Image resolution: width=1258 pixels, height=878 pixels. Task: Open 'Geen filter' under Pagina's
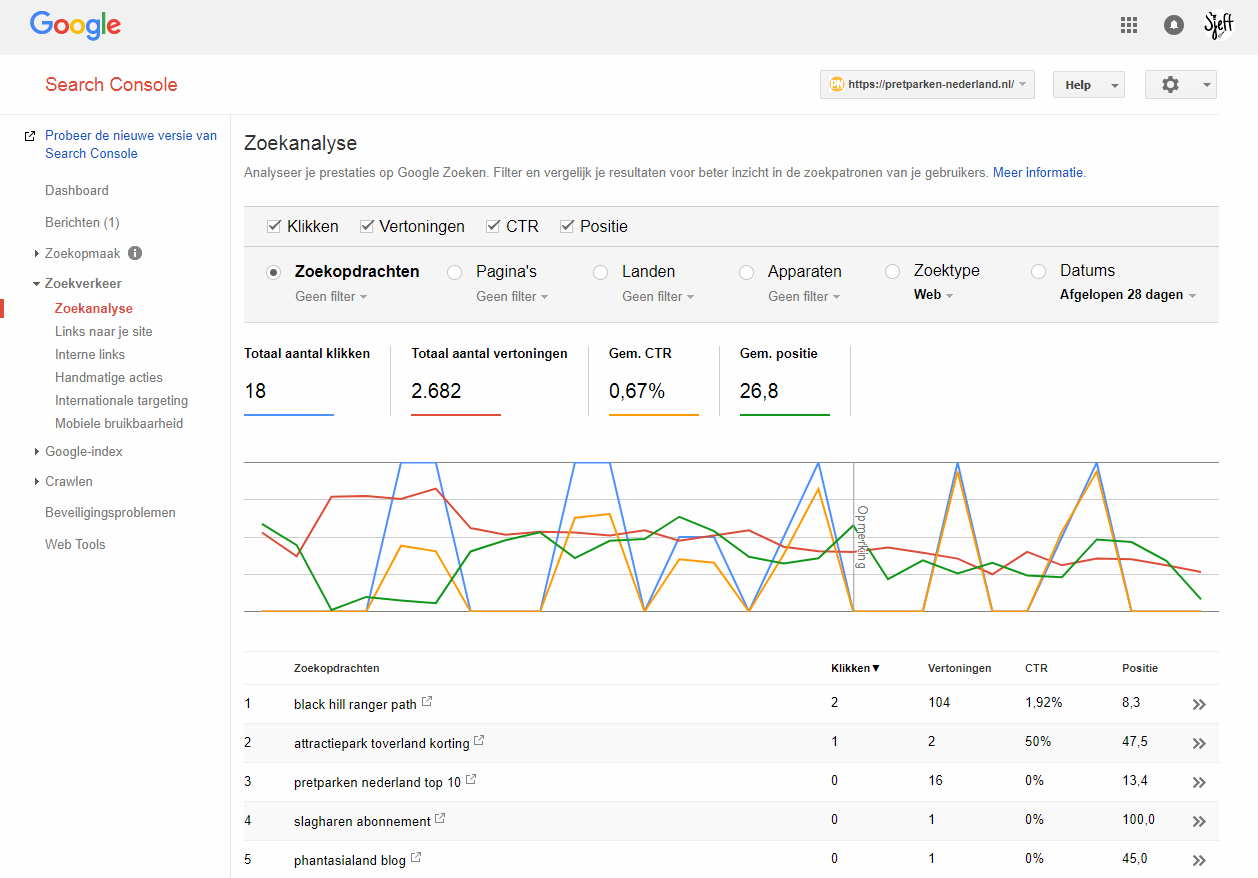tap(512, 296)
